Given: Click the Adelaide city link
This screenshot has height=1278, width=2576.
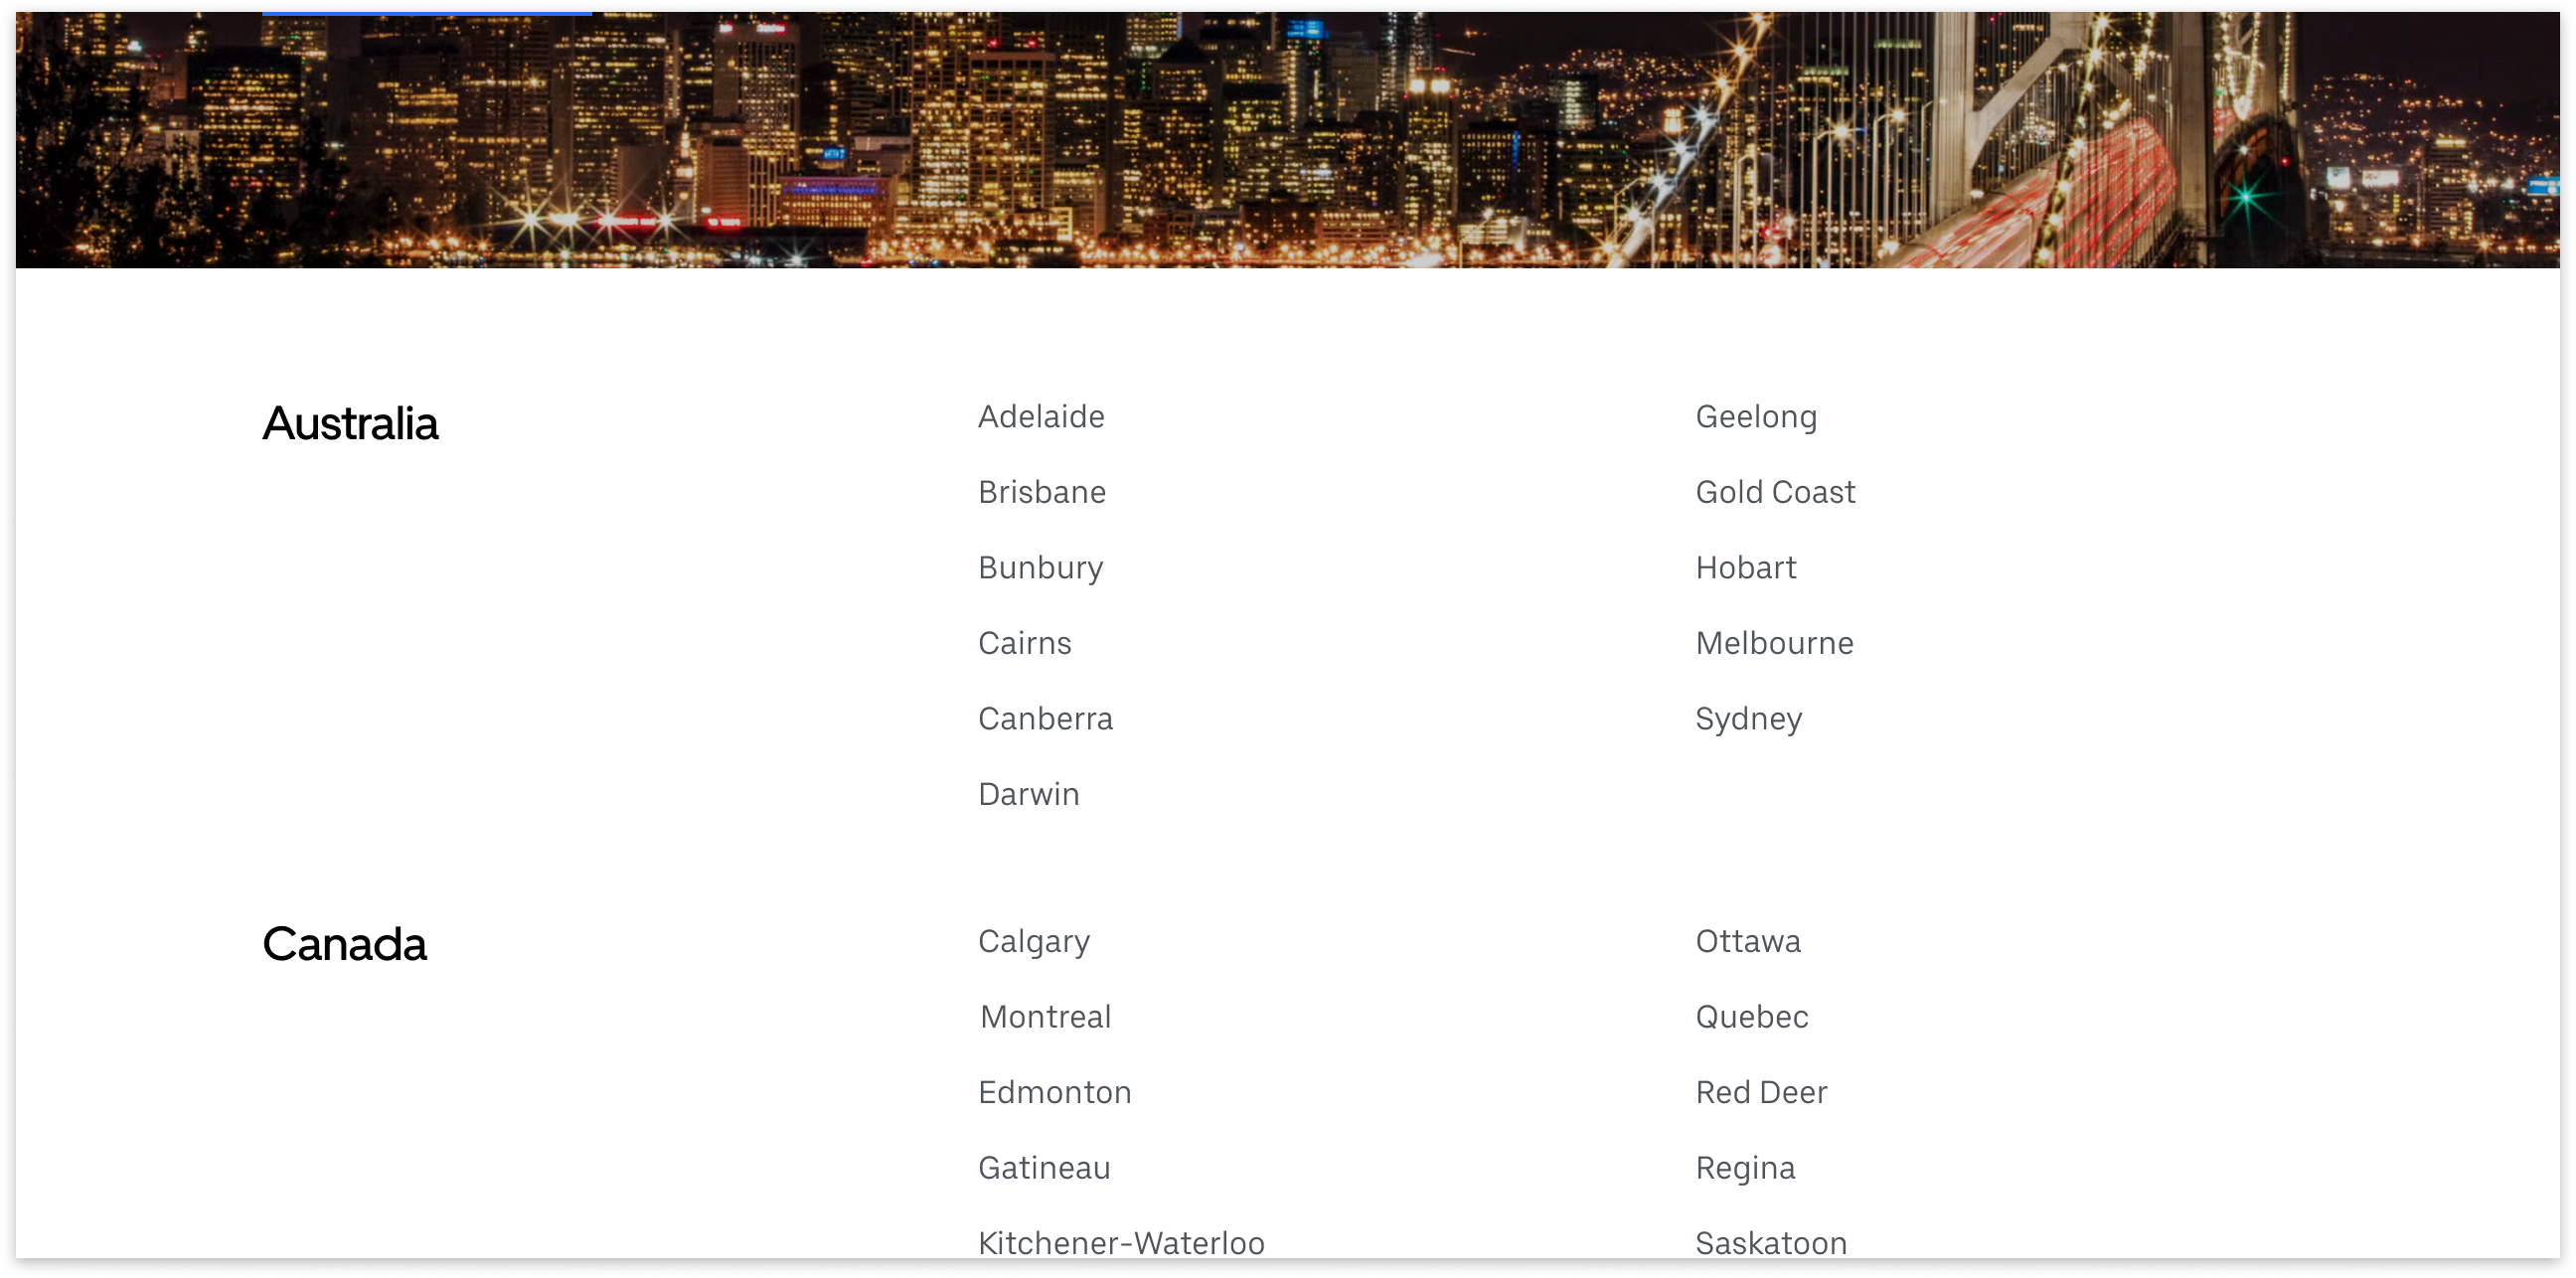Looking at the screenshot, I should pos(1045,417).
